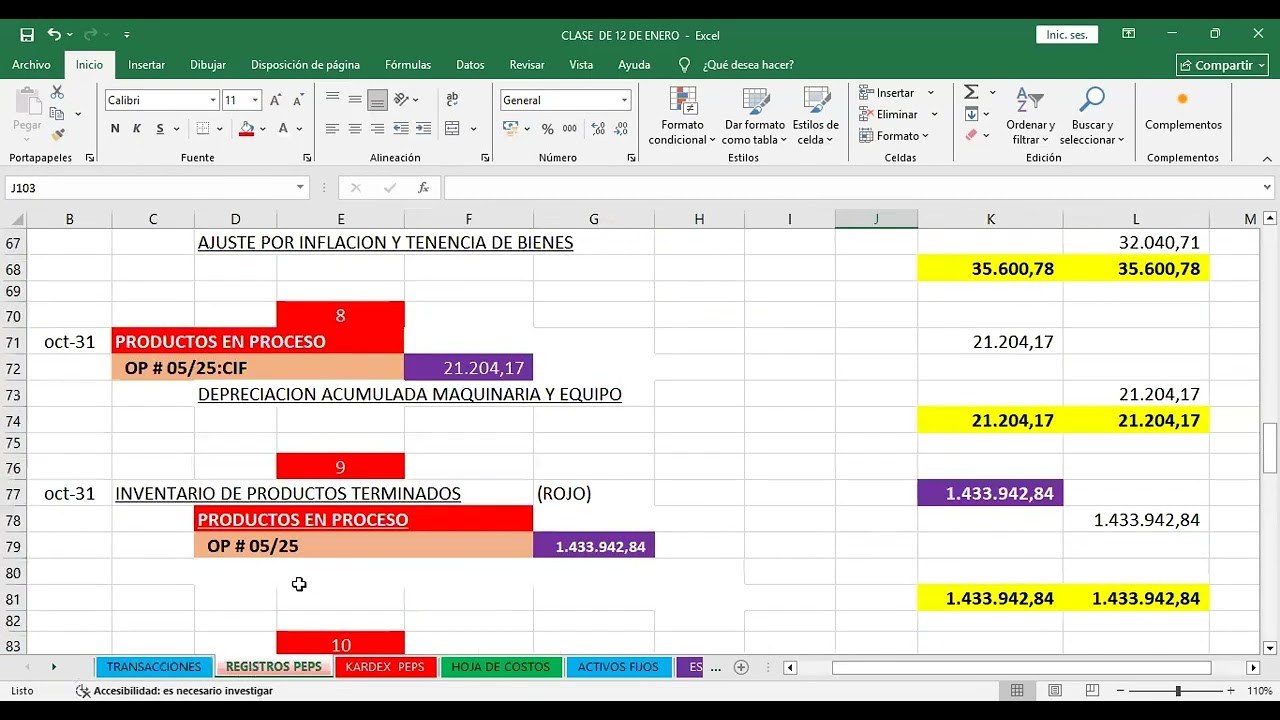The height and width of the screenshot is (720, 1280).
Task: Apply the red font color A
Action: click(284, 128)
